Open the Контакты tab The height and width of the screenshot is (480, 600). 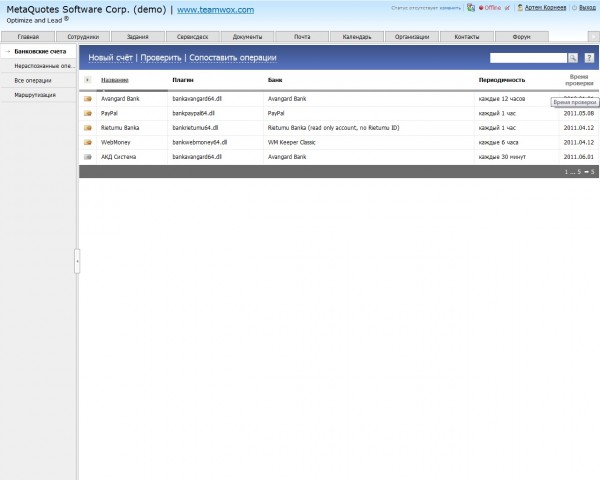467,37
